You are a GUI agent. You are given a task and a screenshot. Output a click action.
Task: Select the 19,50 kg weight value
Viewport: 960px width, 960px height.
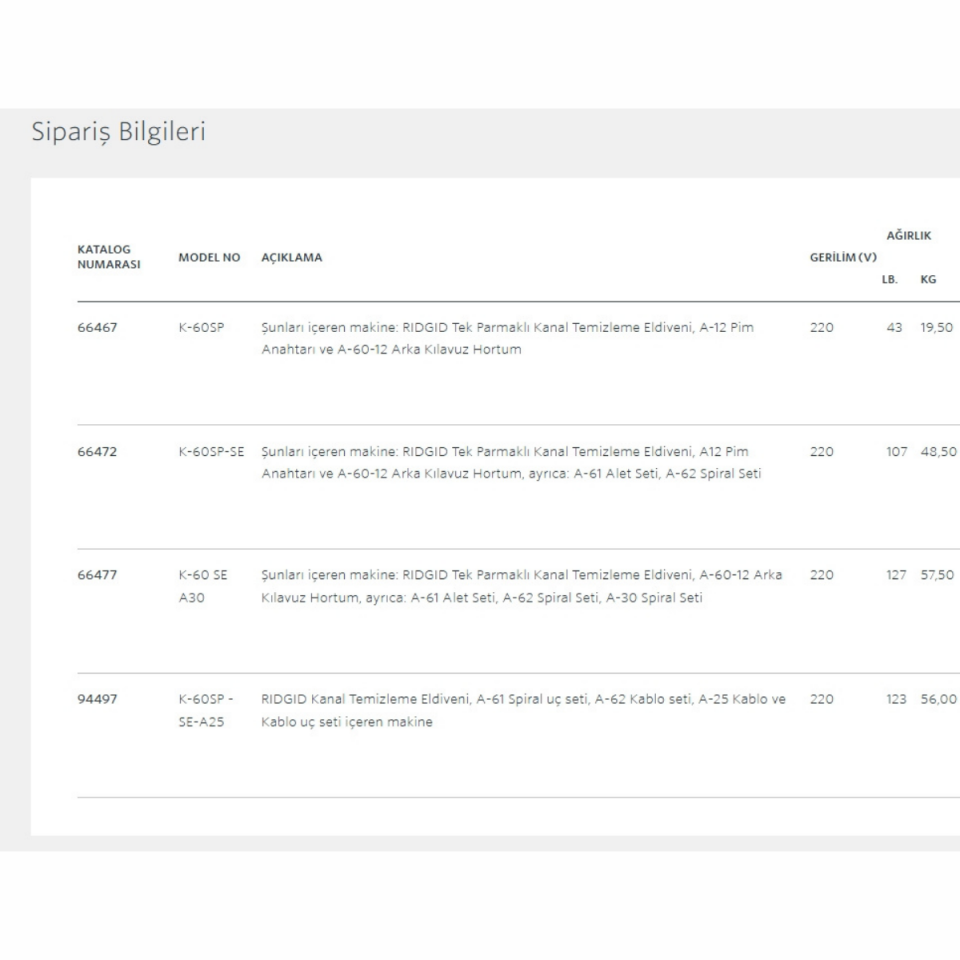click(937, 327)
